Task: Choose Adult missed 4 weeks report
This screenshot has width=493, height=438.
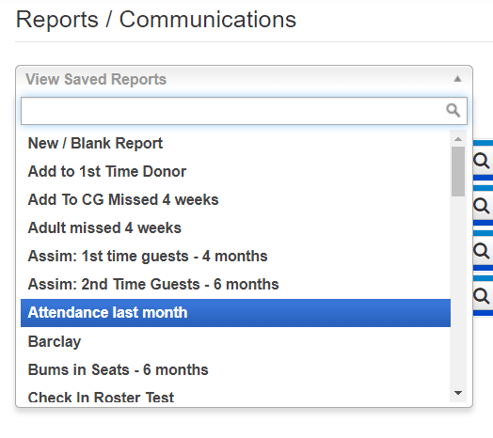Action: coord(236,228)
